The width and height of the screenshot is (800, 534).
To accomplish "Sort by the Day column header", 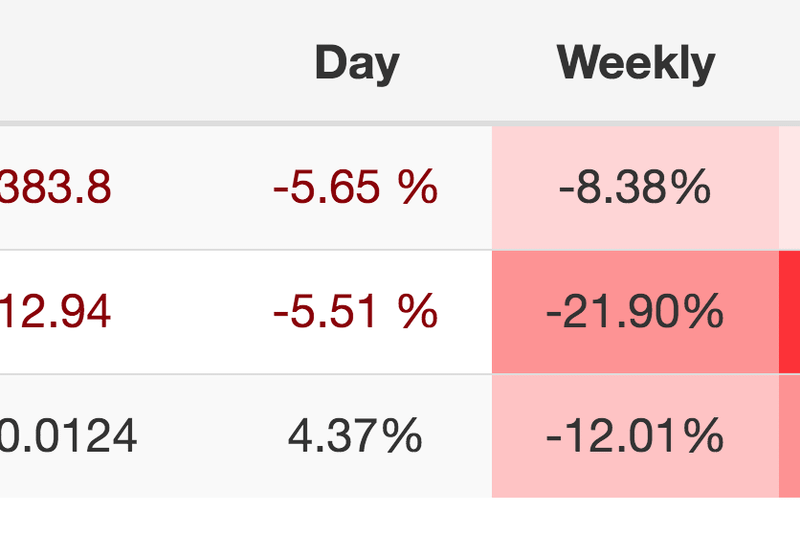I will point(356,64).
